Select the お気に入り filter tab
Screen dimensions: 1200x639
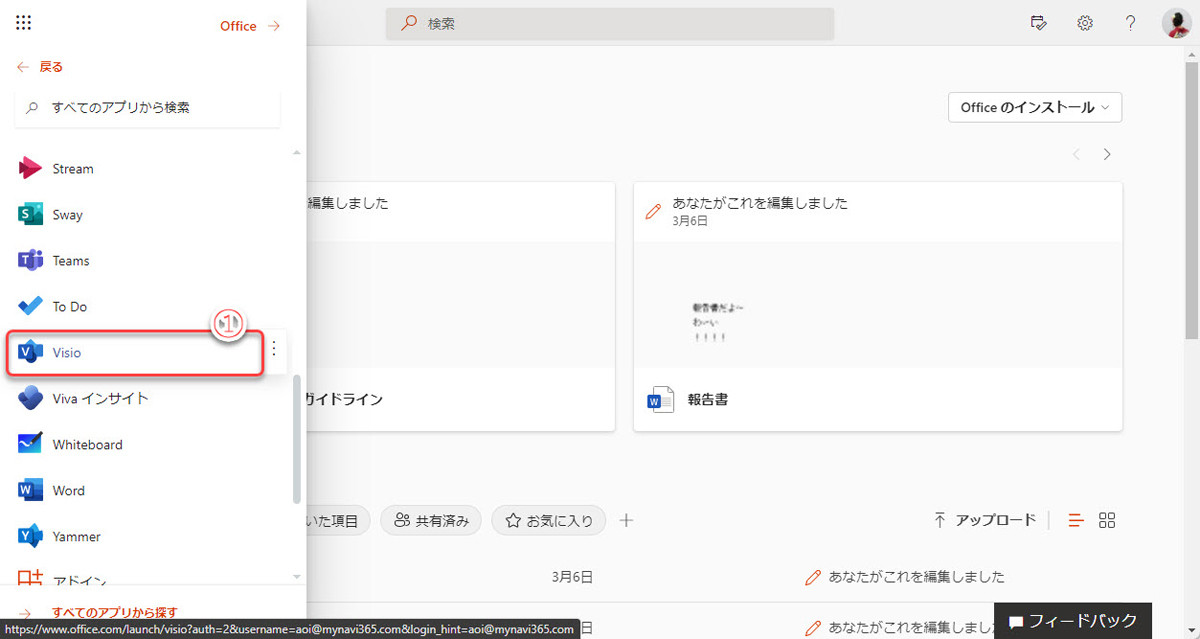[548, 520]
